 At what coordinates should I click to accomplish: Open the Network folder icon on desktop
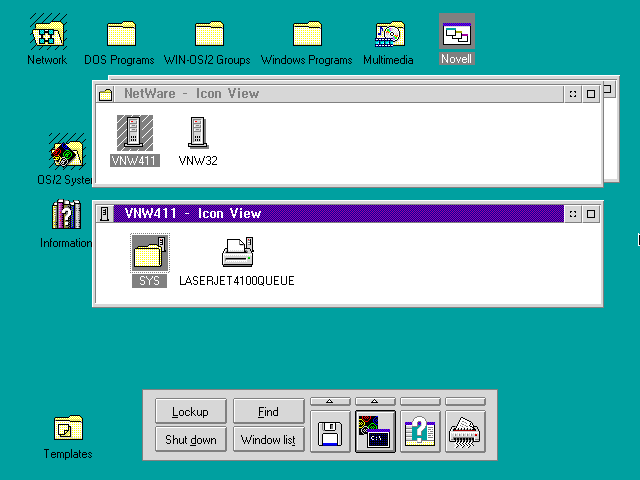48,33
